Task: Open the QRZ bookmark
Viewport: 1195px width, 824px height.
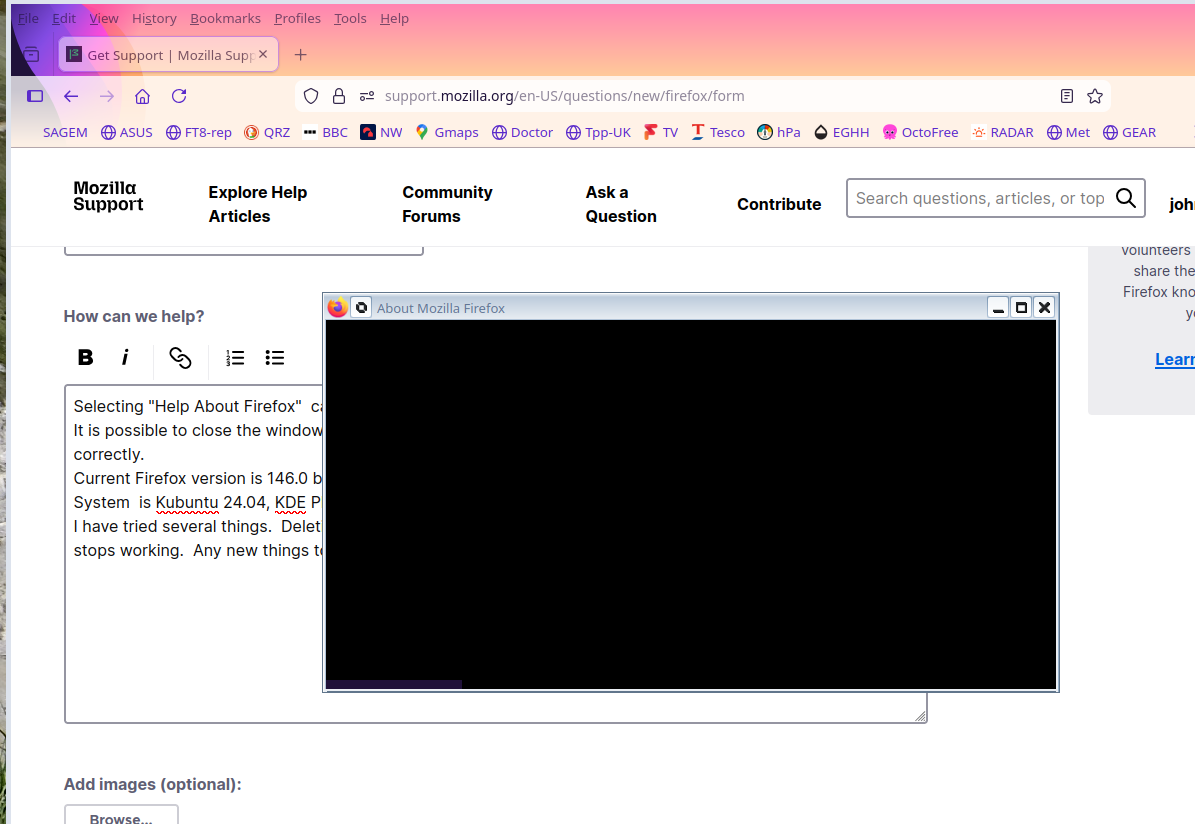Action: click(268, 133)
